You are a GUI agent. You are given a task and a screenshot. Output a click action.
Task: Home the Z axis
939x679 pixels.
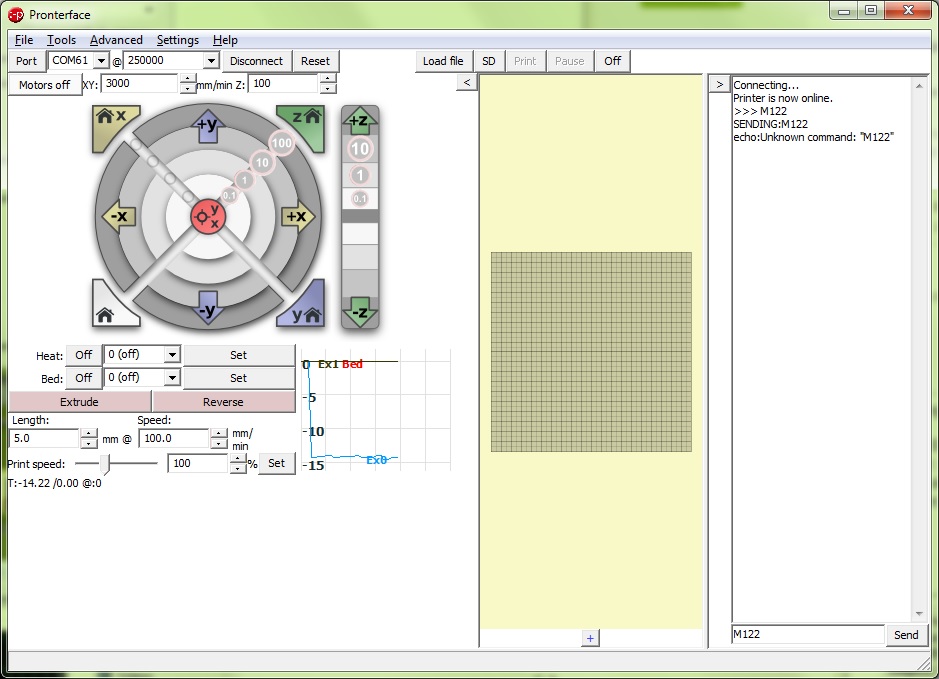[x=304, y=123]
